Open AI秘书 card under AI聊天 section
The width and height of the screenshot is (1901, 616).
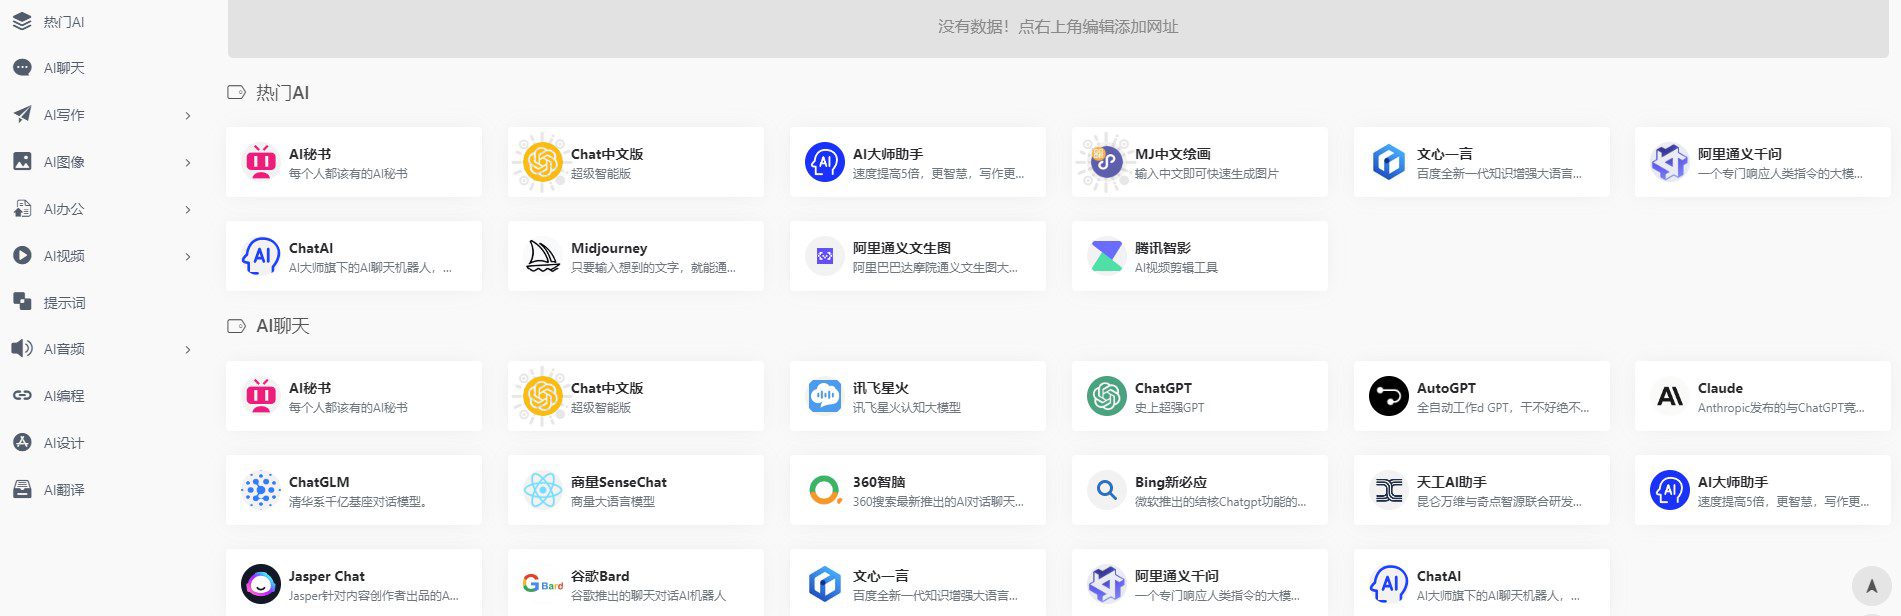(x=354, y=396)
